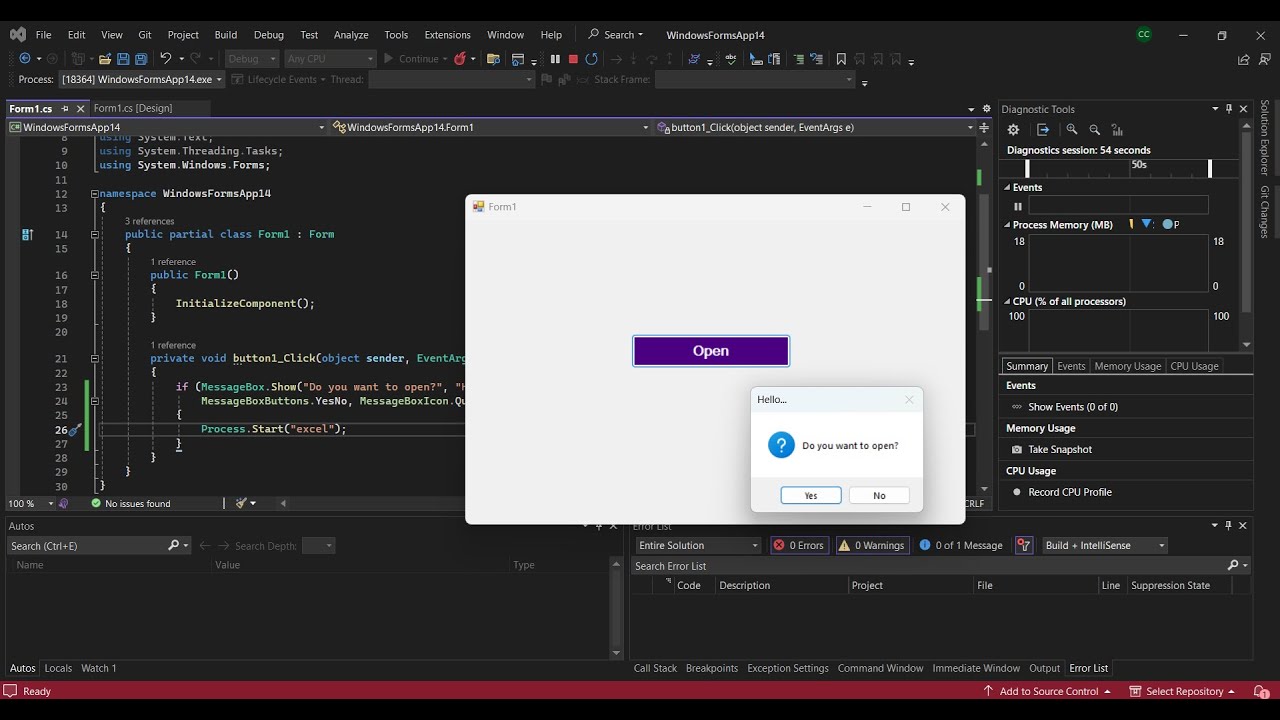Restart debugging with the circular arrow icon
This screenshot has width=1280, height=720.
(x=591, y=59)
